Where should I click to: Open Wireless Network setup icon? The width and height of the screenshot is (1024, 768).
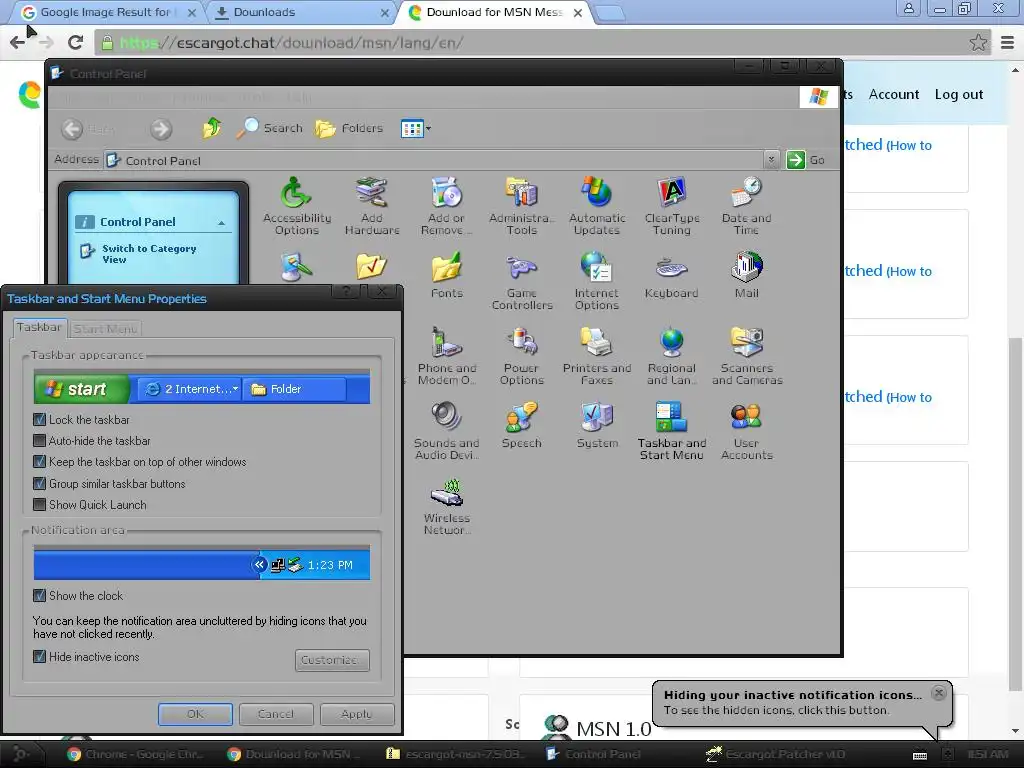point(447,506)
